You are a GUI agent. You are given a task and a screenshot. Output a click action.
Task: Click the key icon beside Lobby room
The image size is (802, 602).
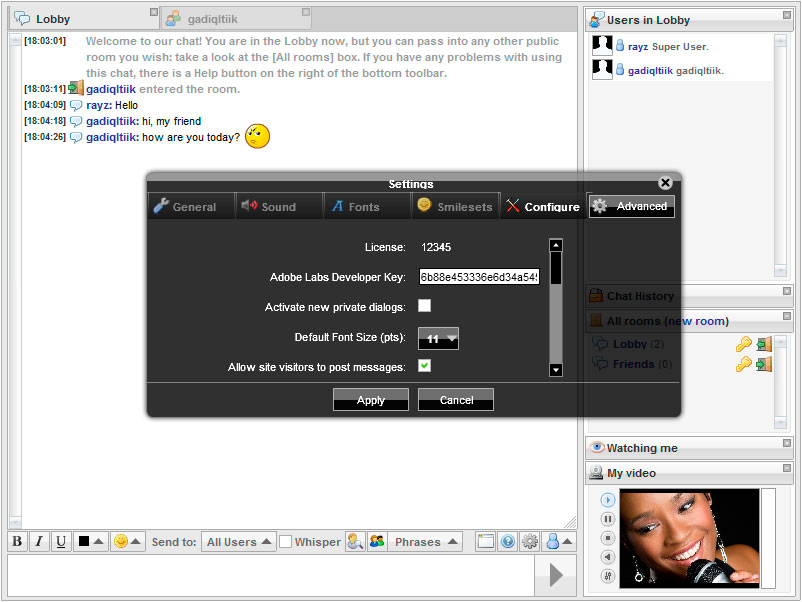click(x=743, y=345)
